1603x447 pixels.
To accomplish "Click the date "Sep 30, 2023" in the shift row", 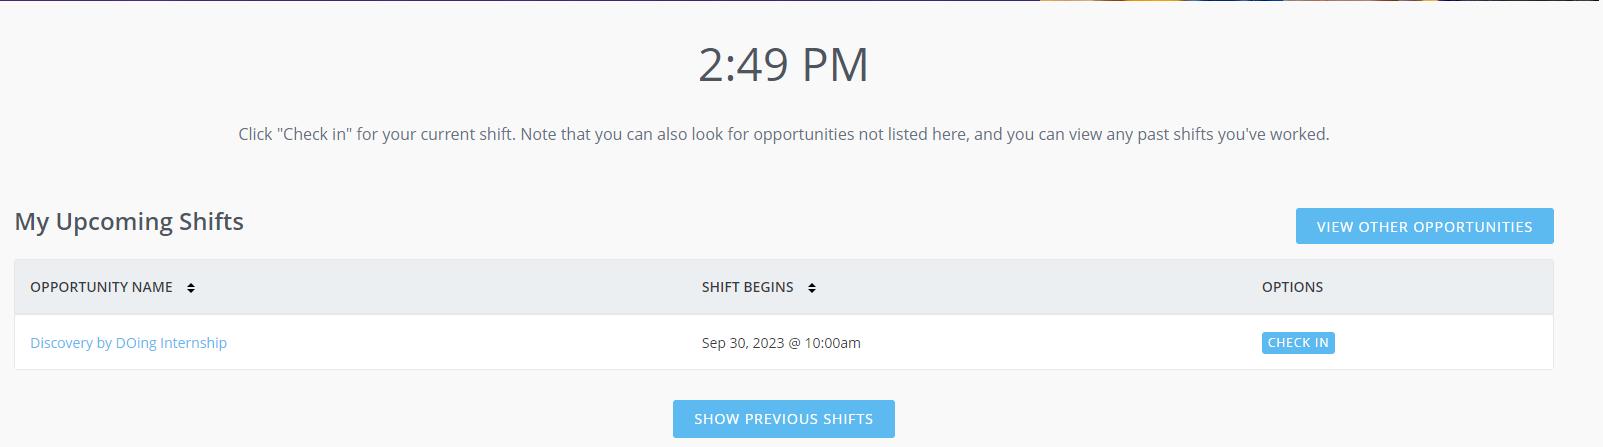I will [x=743, y=343].
